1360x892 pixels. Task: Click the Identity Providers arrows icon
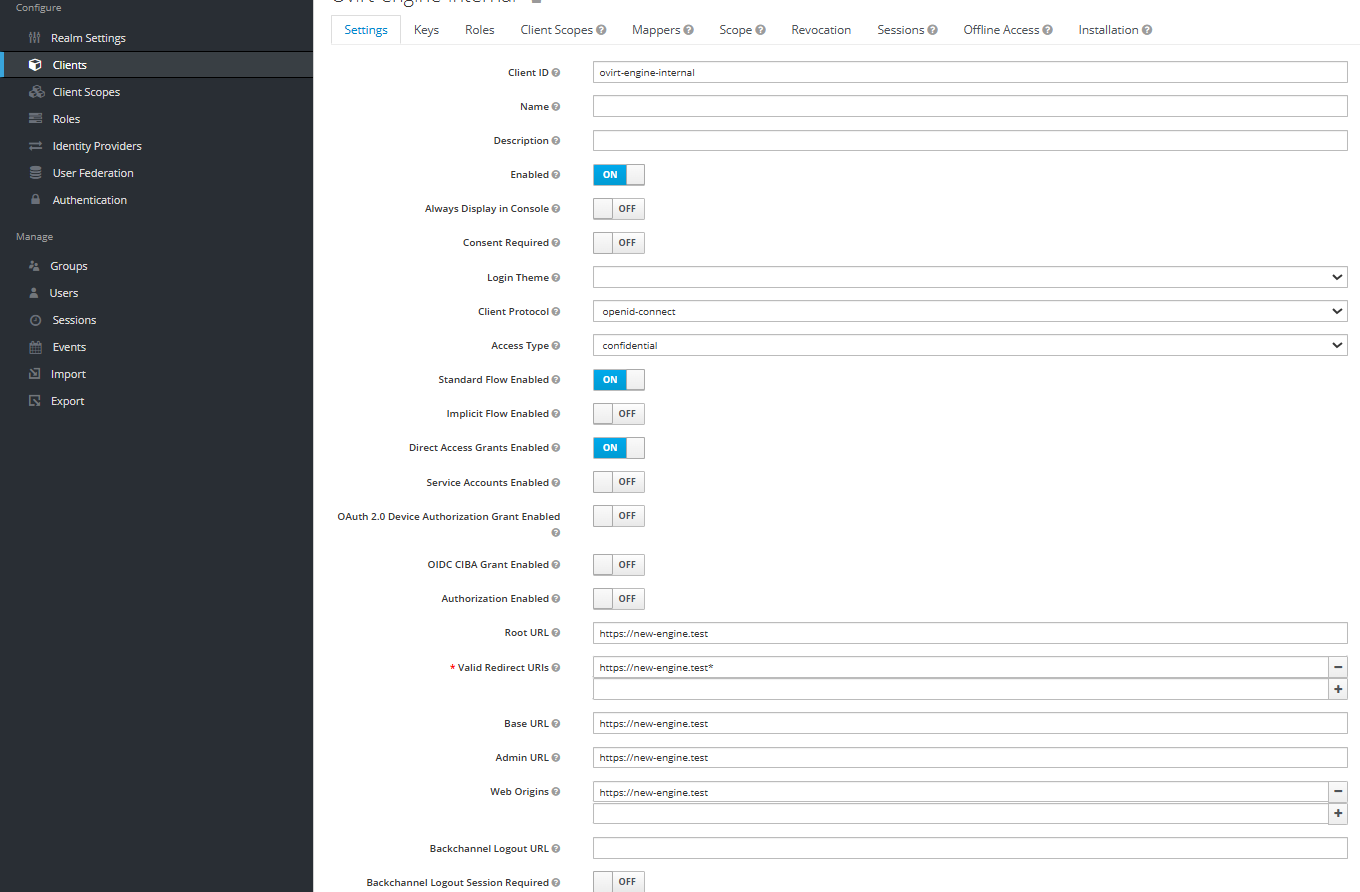(x=35, y=146)
